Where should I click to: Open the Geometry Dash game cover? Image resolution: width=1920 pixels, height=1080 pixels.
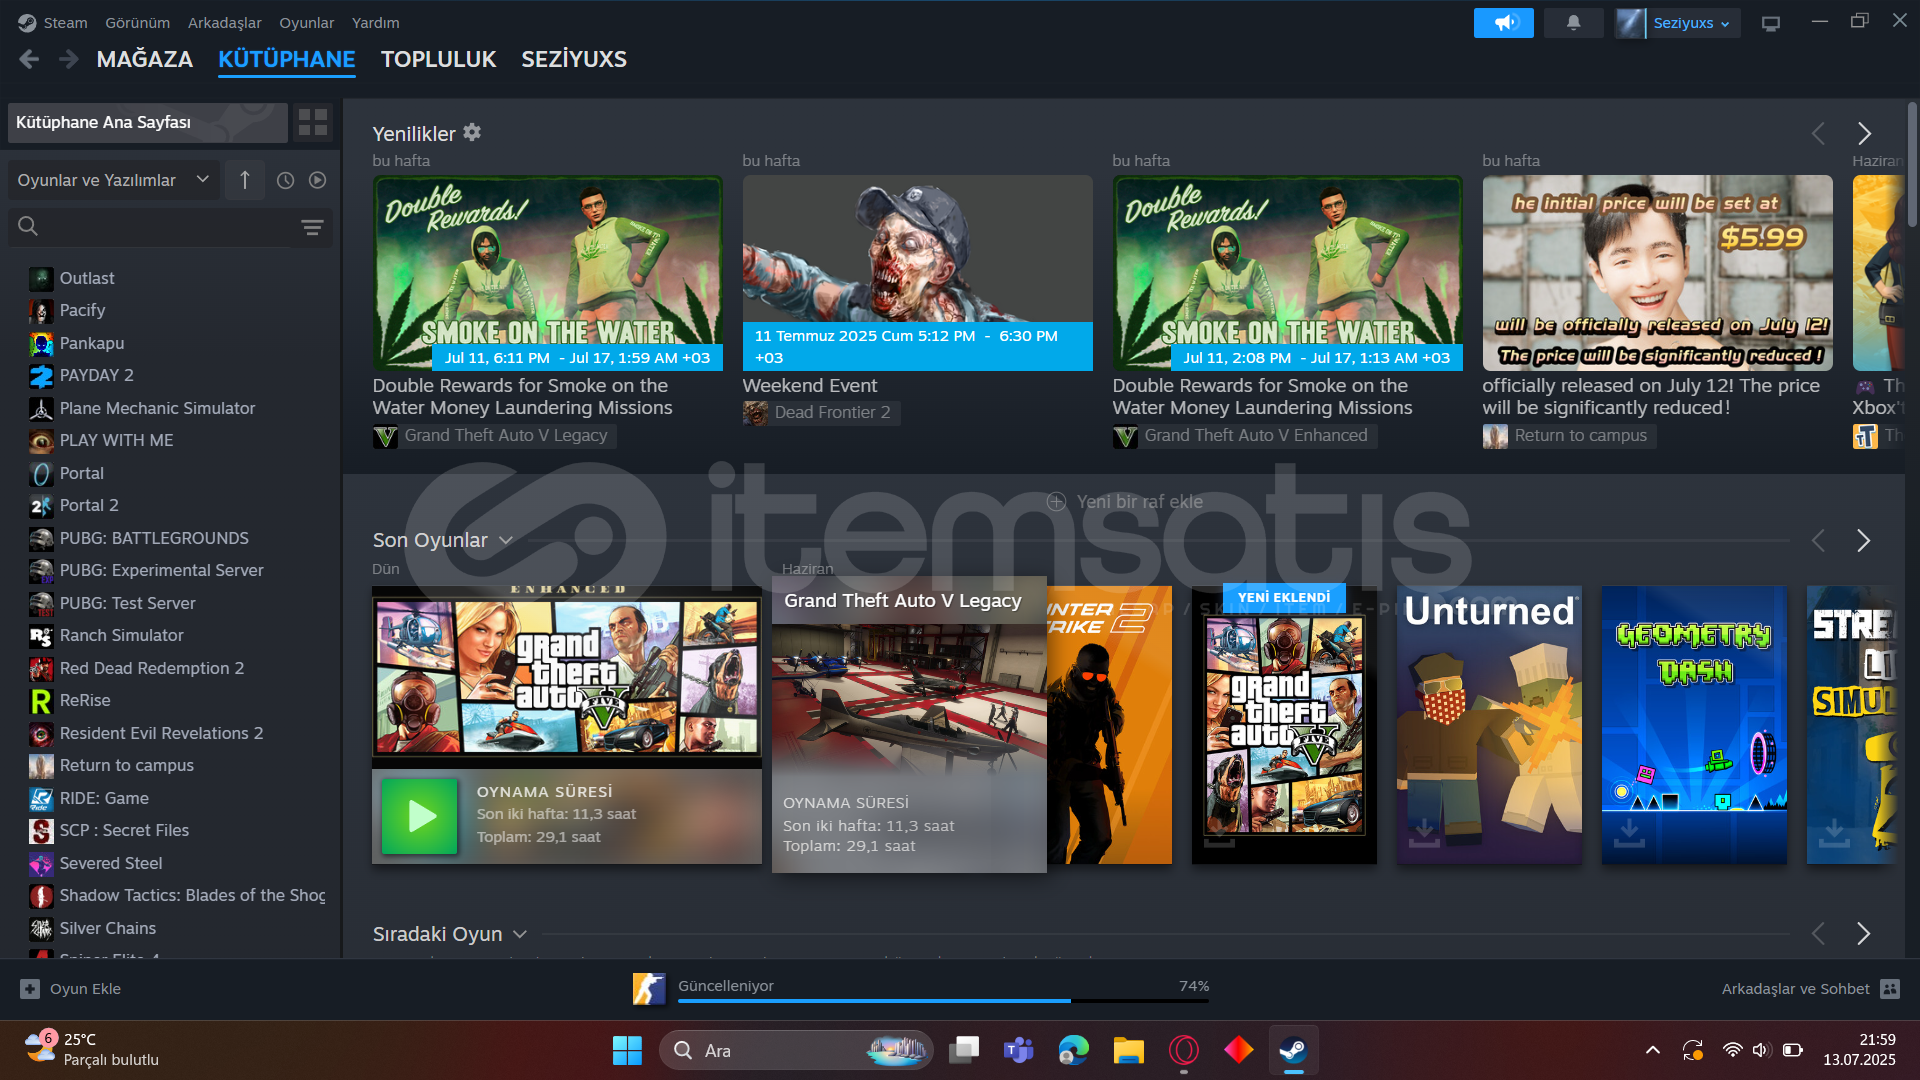[x=1694, y=725]
